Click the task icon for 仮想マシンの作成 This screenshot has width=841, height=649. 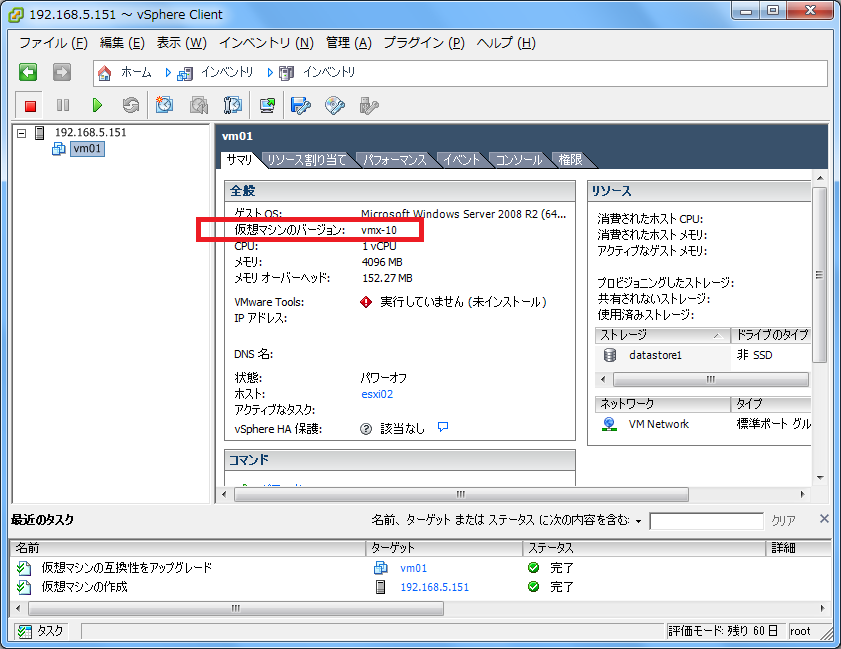point(24,587)
